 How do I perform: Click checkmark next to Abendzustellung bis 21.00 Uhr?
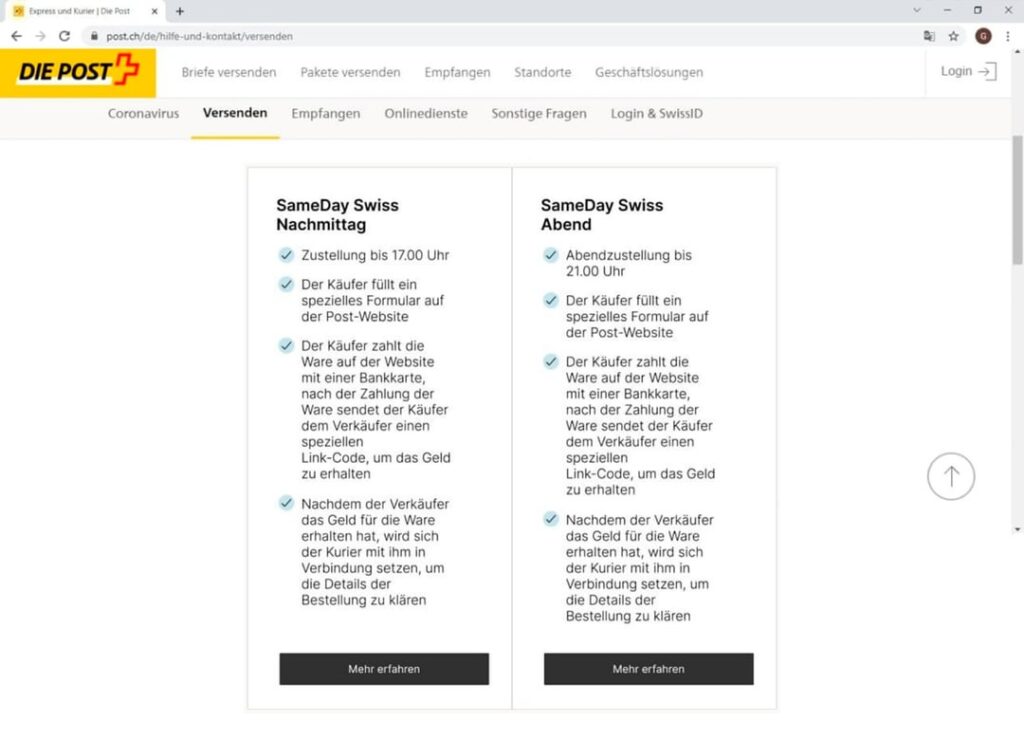click(551, 255)
